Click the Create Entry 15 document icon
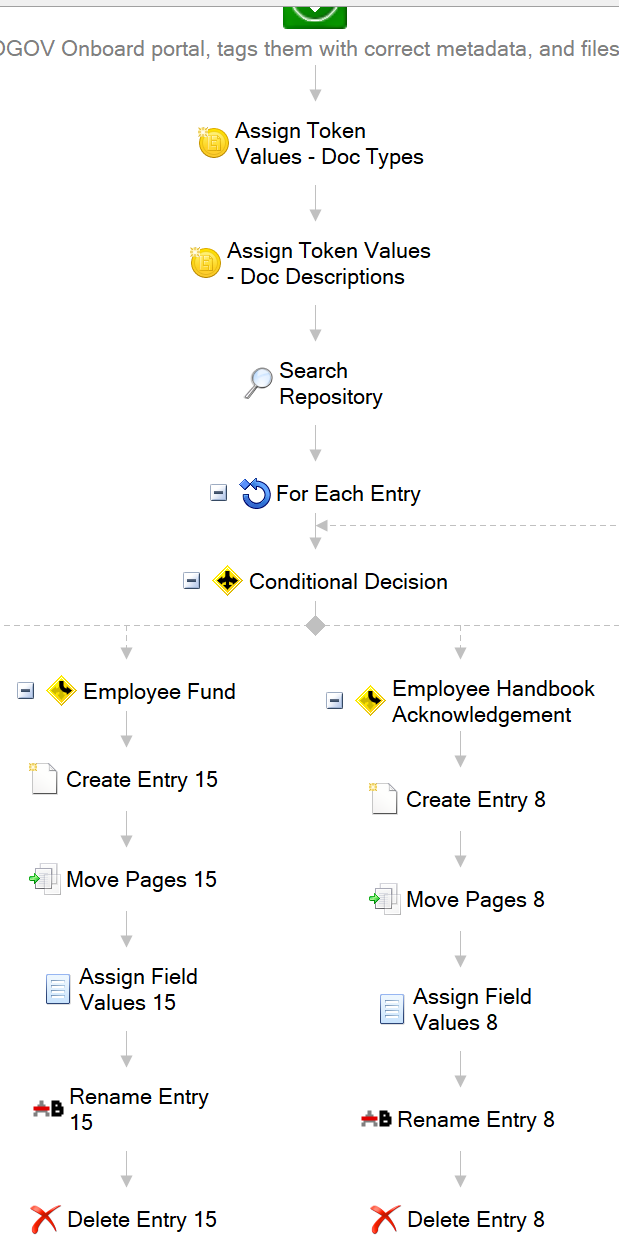Viewport: 619px width, 1249px height. pos(44,779)
